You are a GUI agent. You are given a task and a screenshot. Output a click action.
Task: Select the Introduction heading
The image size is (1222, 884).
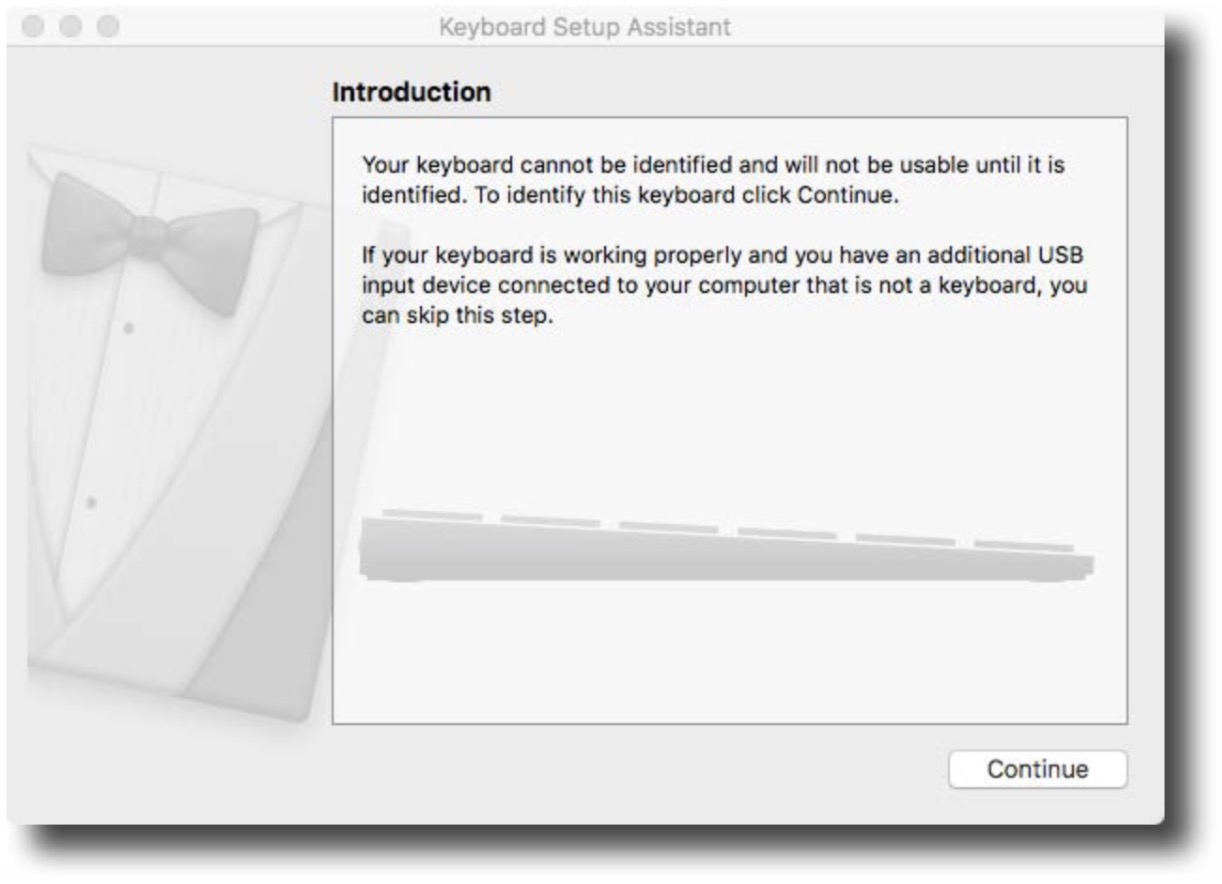pos(411,93)
